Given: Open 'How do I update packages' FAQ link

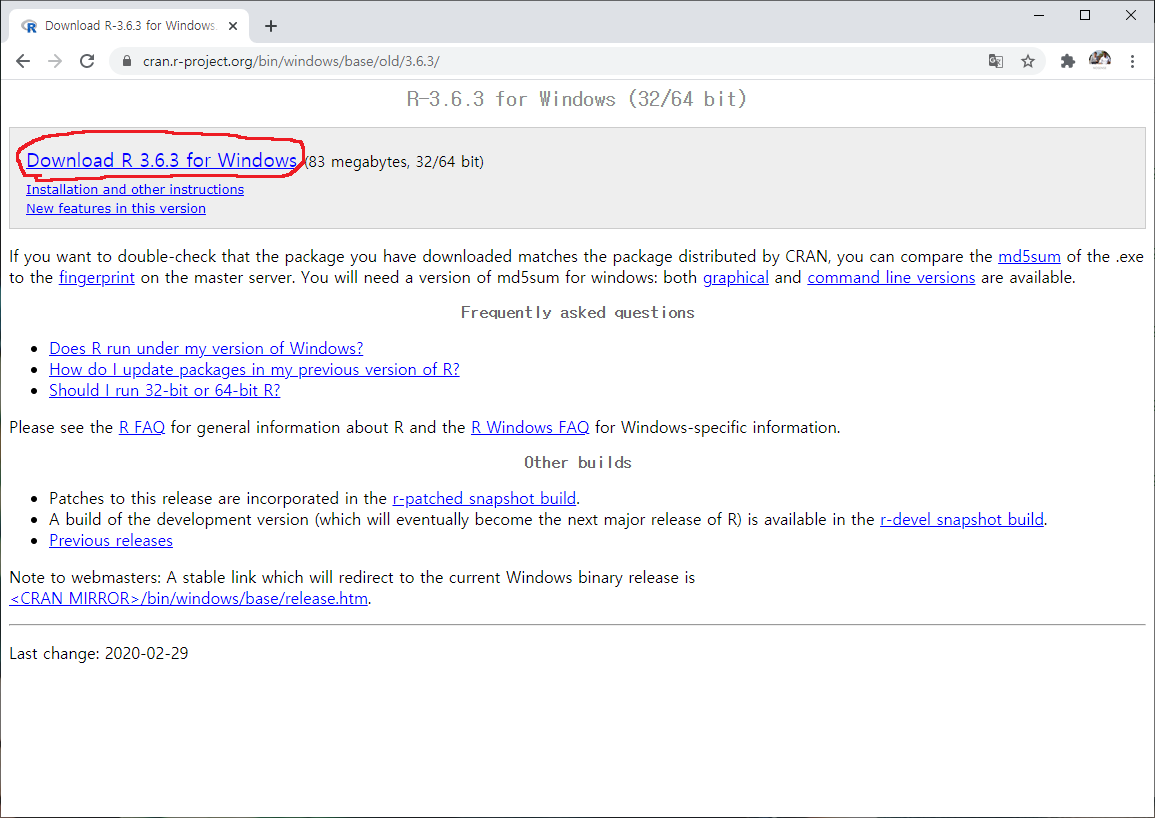Looking at the screenshot, I should click(x=254, y=370).
